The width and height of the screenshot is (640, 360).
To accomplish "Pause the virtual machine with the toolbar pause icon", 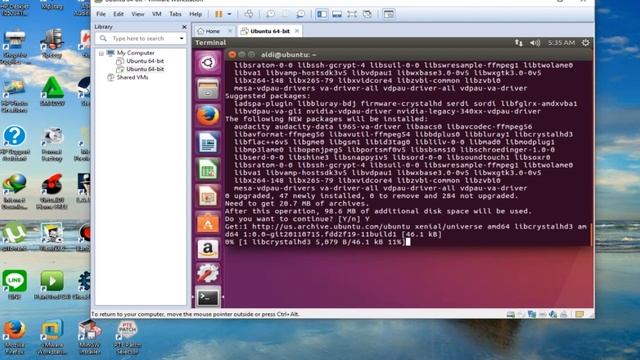I will pyautogui.click(x=219, y=14).
